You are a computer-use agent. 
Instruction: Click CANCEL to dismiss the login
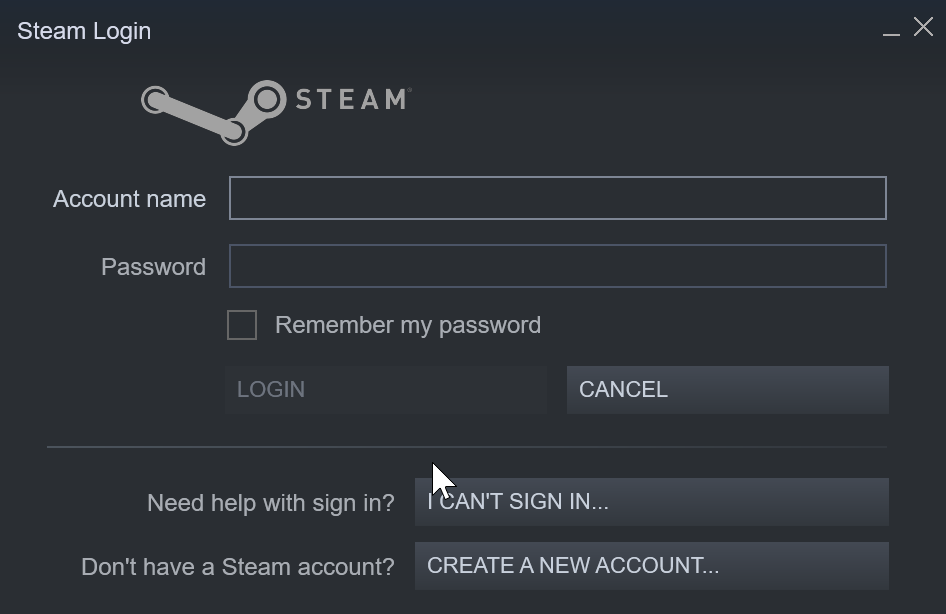(727, 389)
